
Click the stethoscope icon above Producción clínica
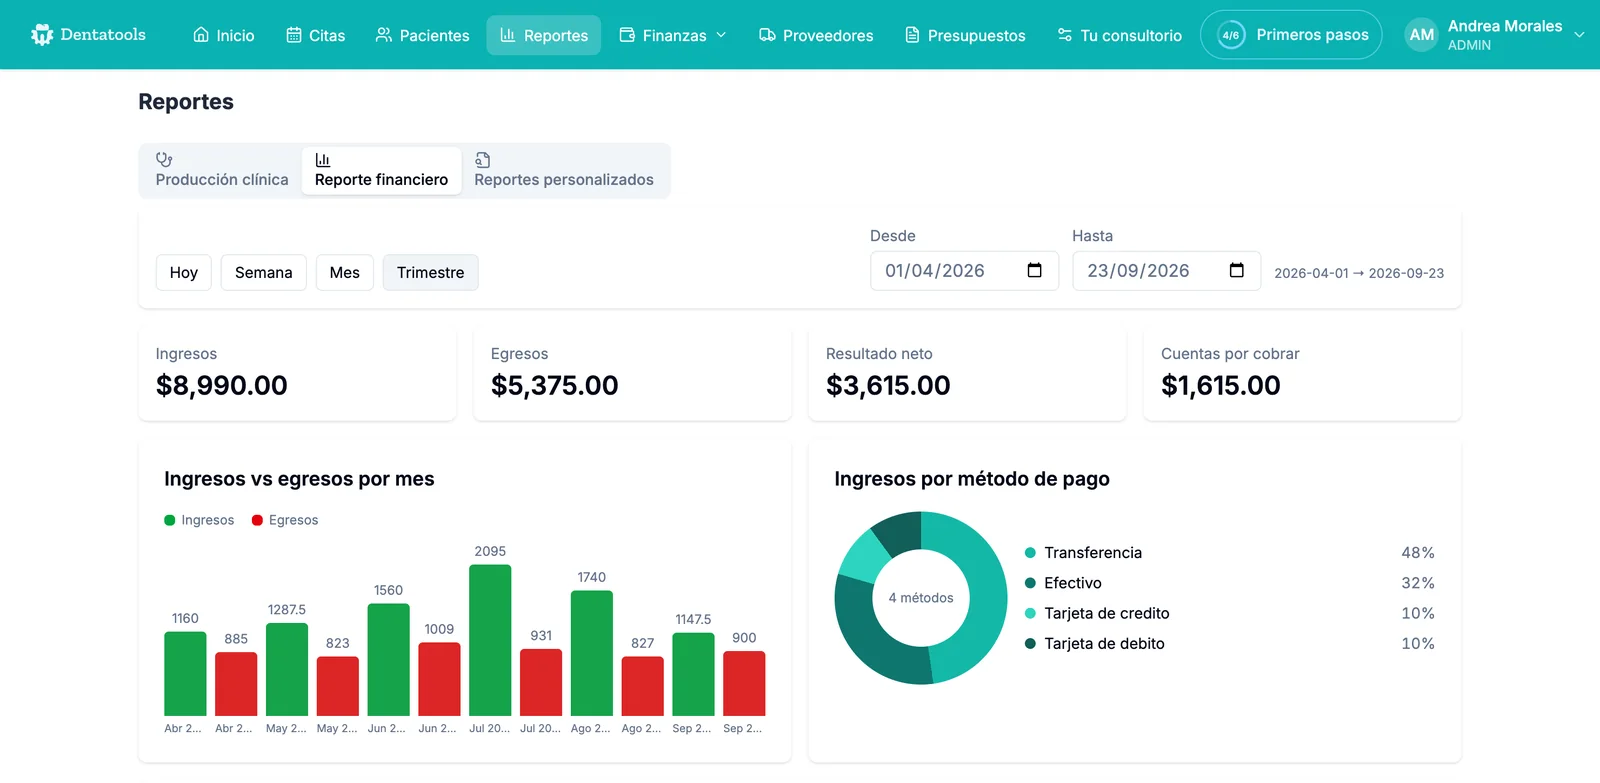click(164, 160)
